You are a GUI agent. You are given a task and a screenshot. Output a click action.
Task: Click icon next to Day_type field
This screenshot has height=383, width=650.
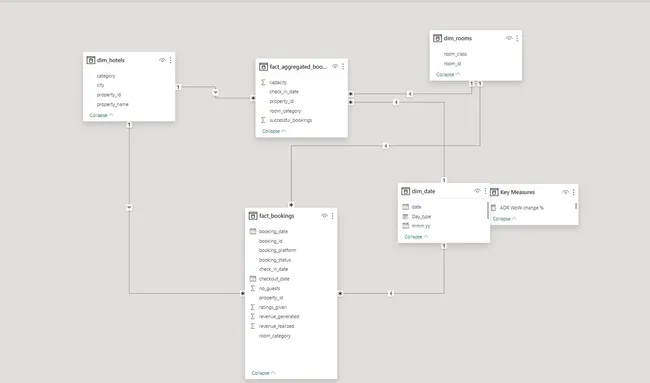coord(405,216)
